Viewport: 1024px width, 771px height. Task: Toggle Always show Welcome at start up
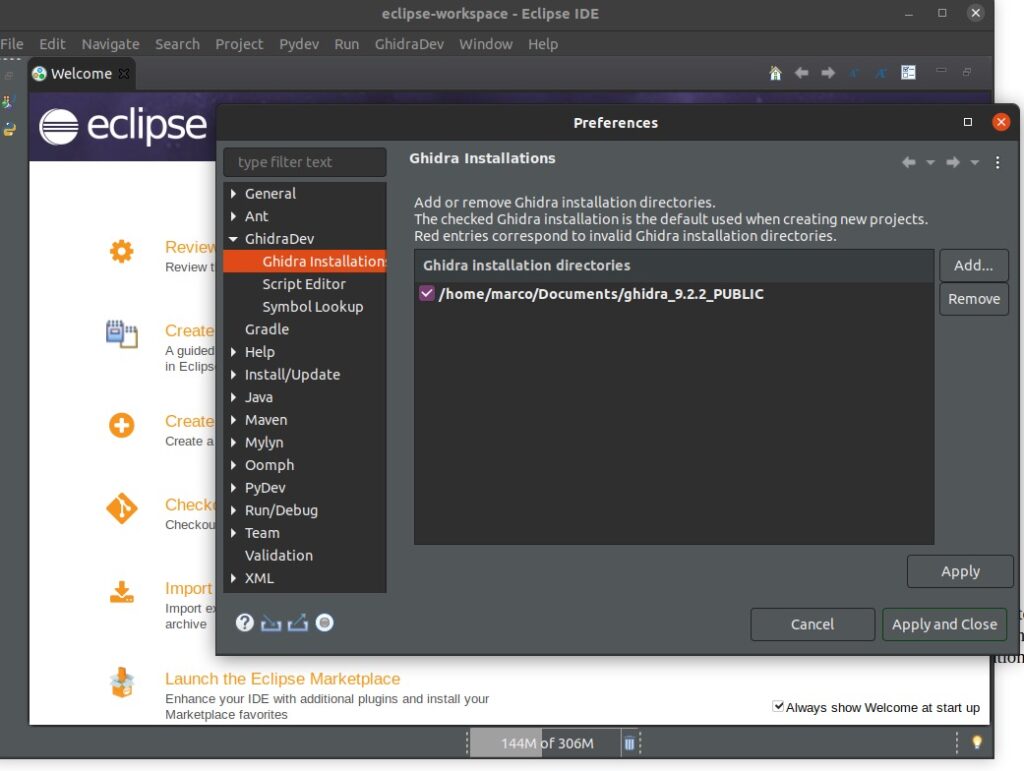pyautogui.click(x=778, y=707)
